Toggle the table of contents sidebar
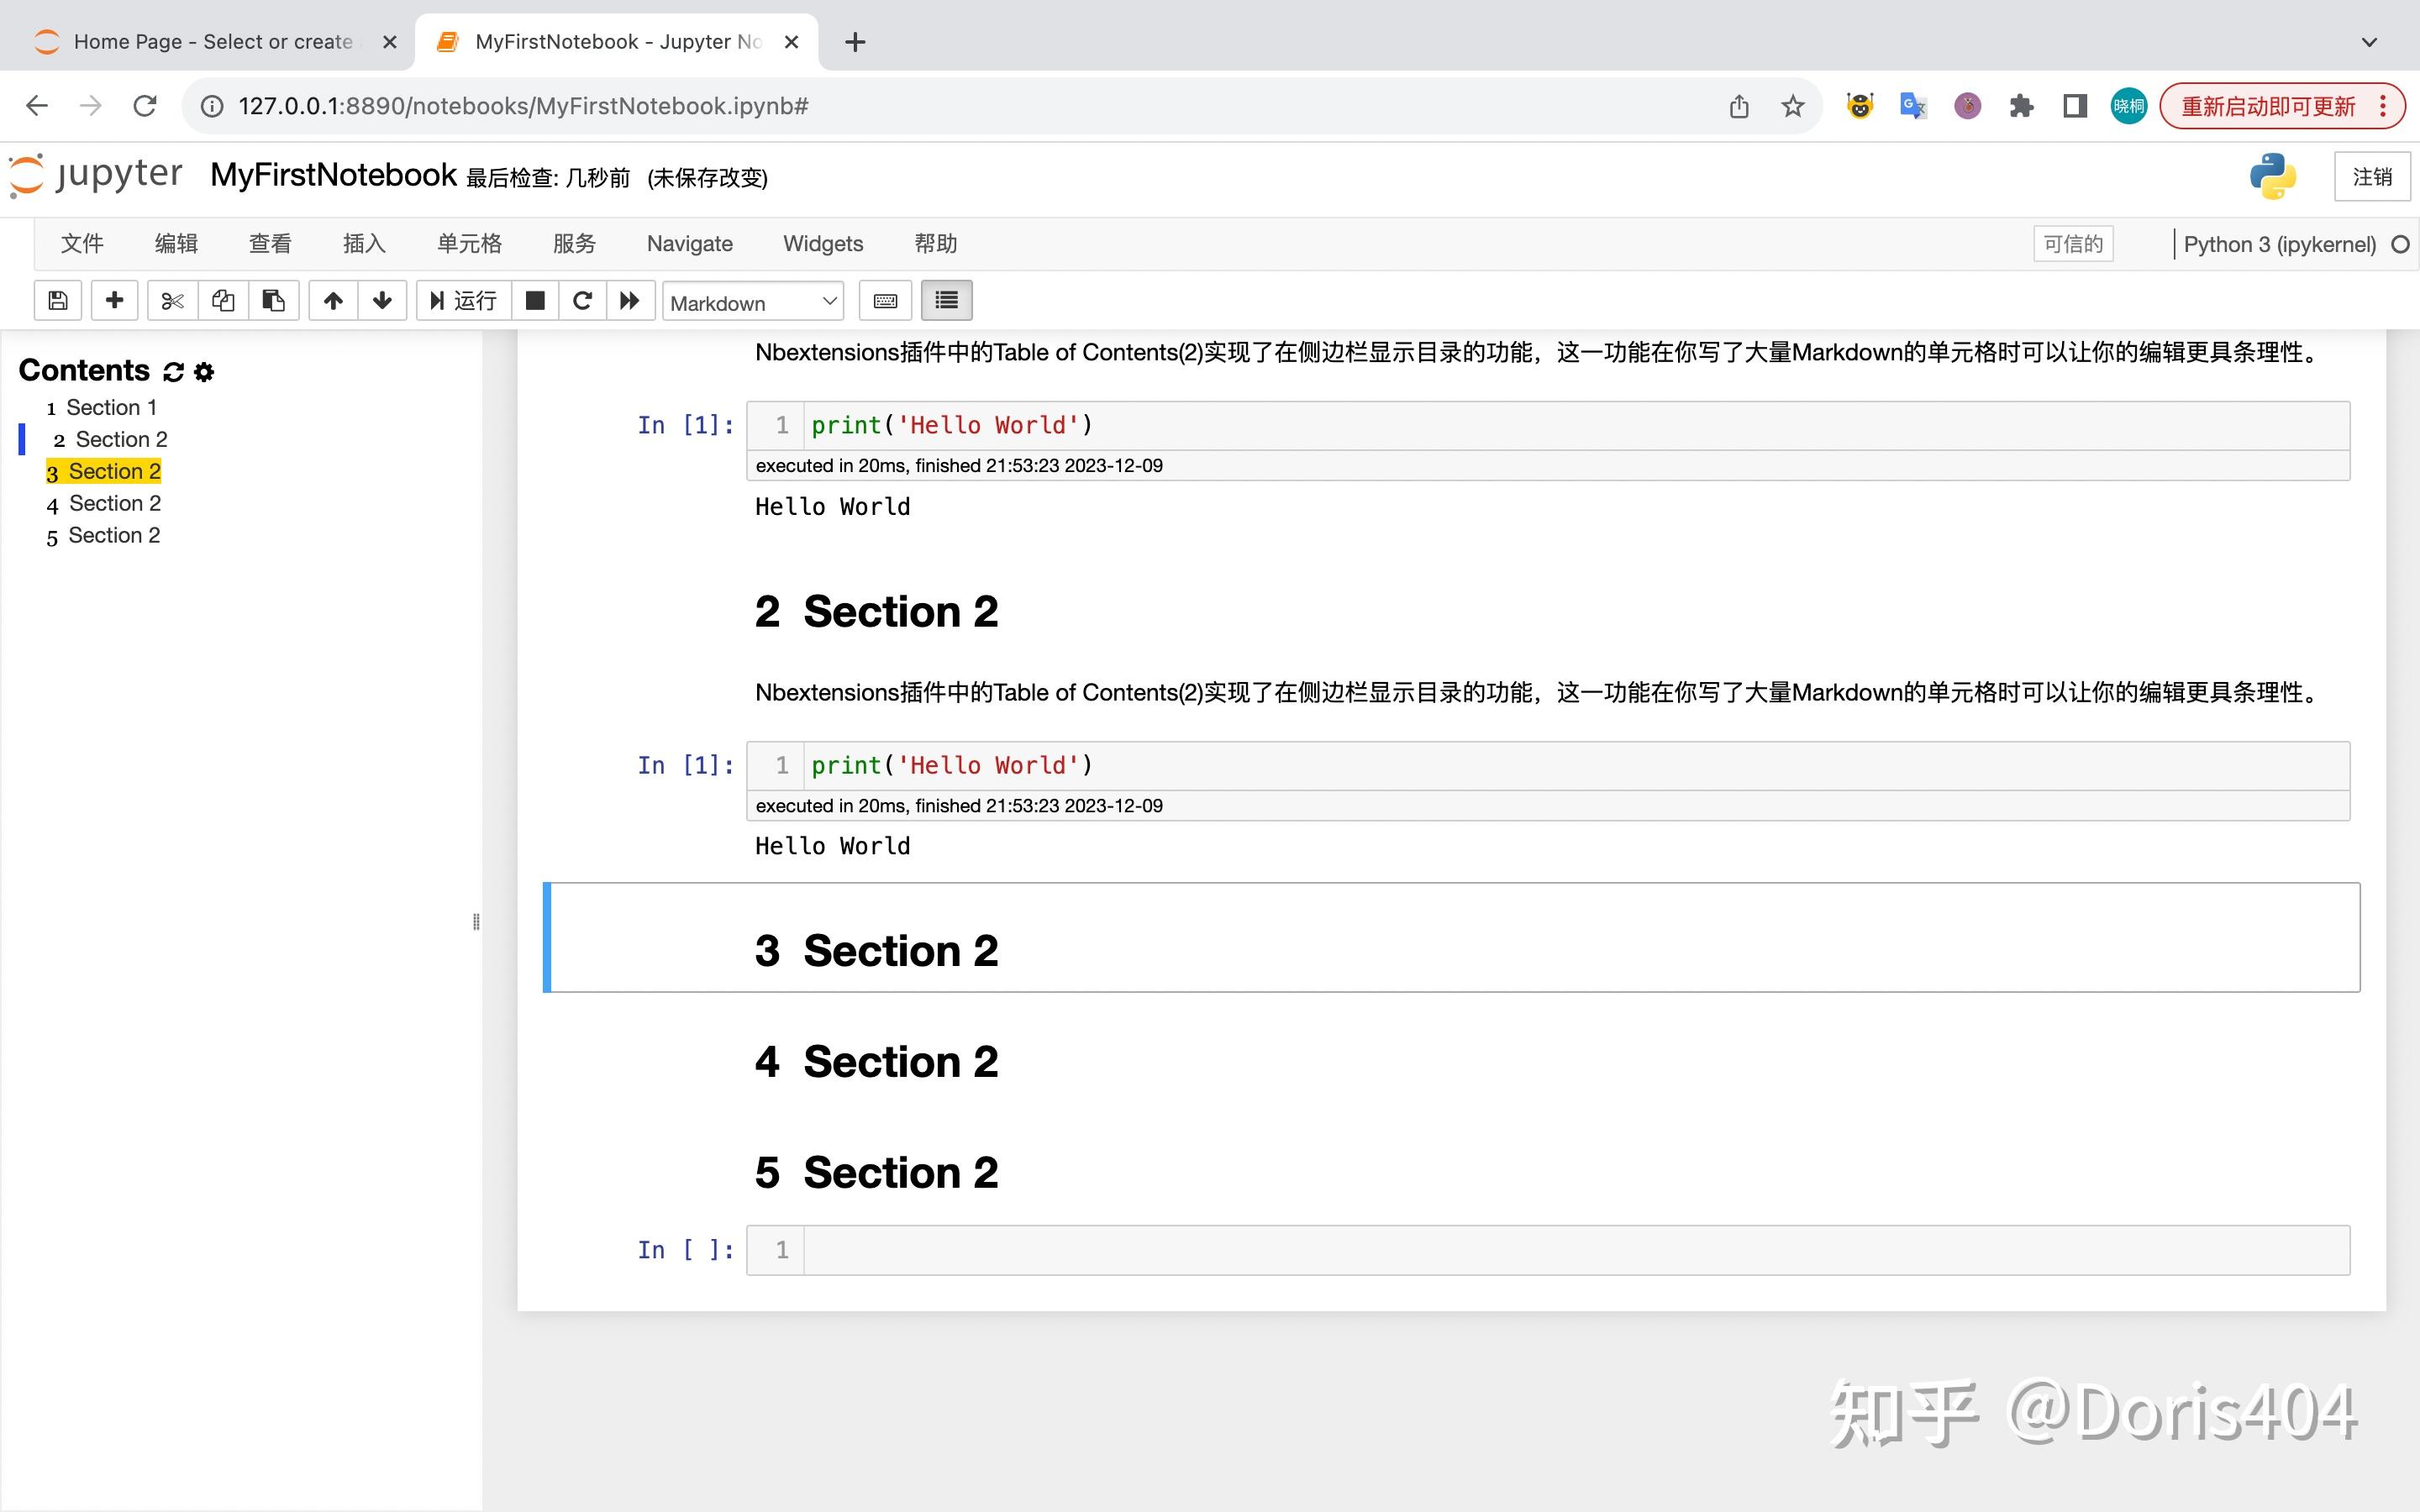The width and height of the screenshot is (2420, 1512). tap(945, 300)
